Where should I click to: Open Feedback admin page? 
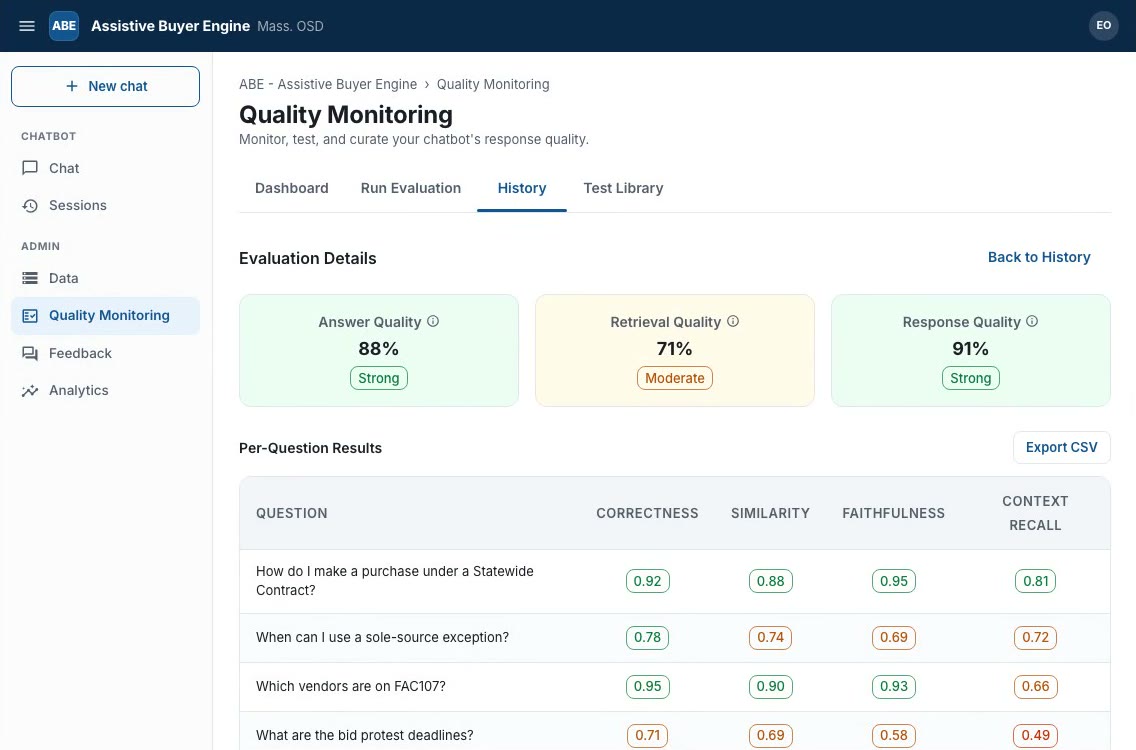point(105,354)
